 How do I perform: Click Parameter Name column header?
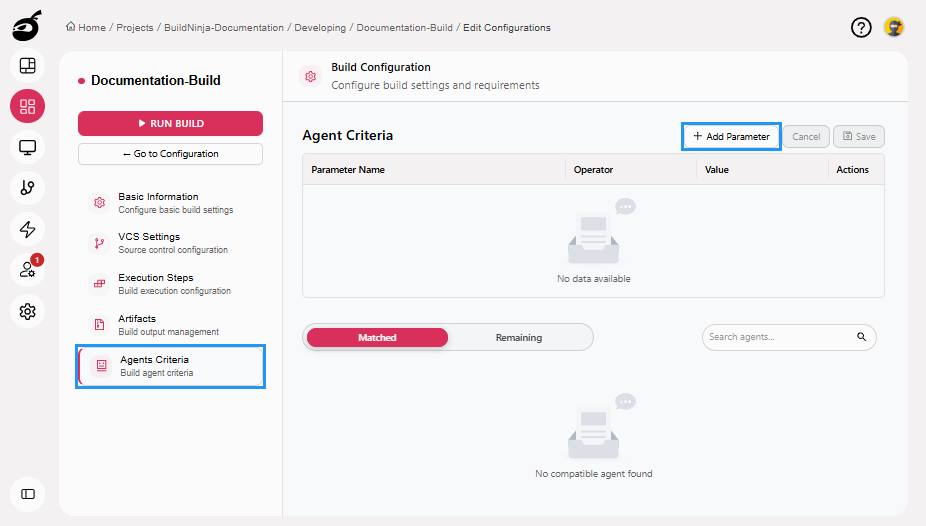point(348,169)
